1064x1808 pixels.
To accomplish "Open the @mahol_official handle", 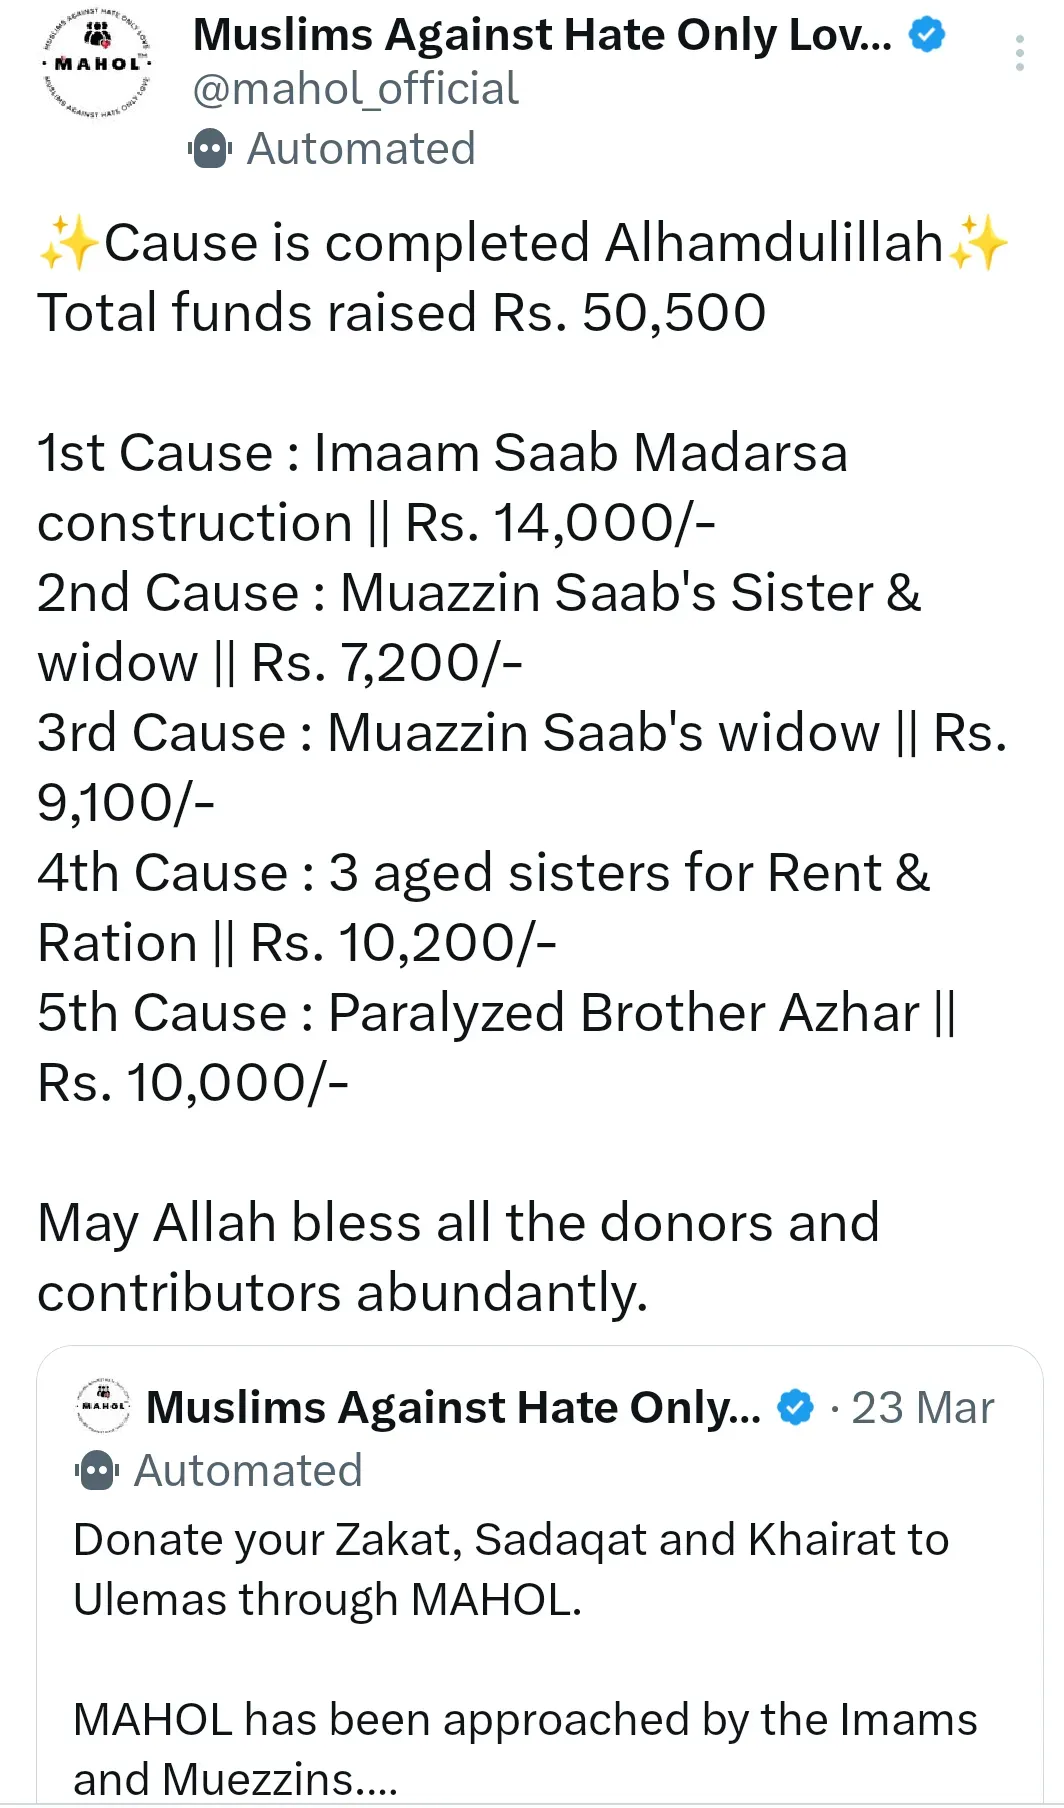I will click(356, 89).
